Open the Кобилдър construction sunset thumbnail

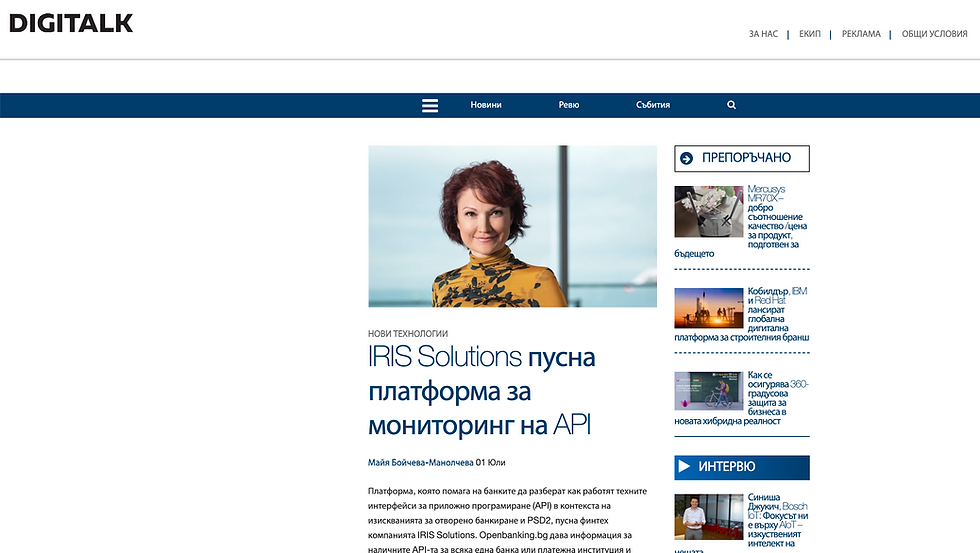tap(709, 308)
